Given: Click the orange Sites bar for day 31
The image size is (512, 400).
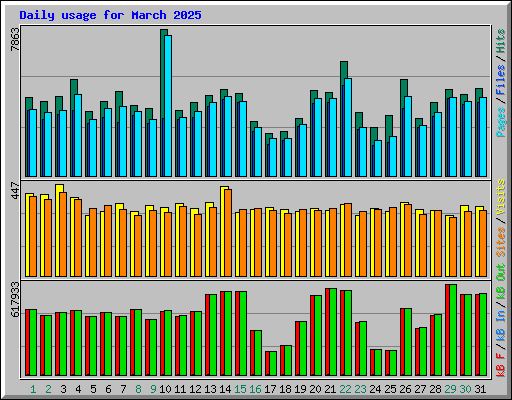Looking at the screenshot, I should [483, 243].
